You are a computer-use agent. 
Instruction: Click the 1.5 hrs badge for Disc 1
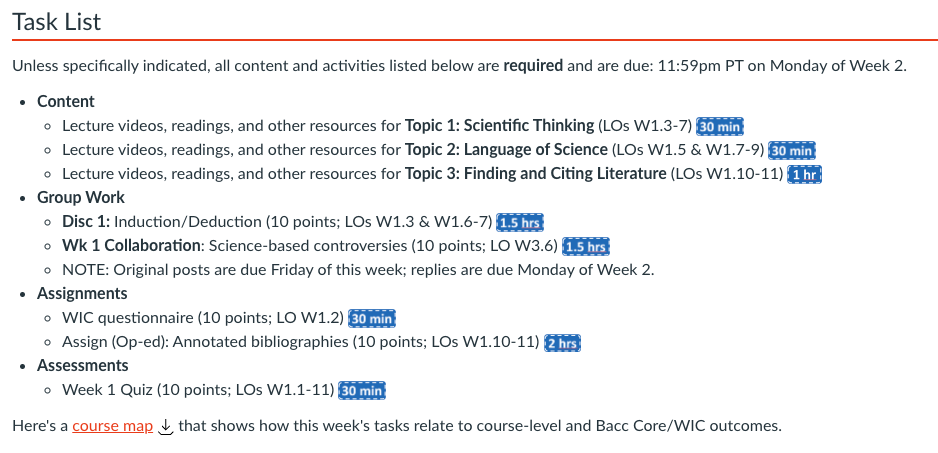pos(520,222)
